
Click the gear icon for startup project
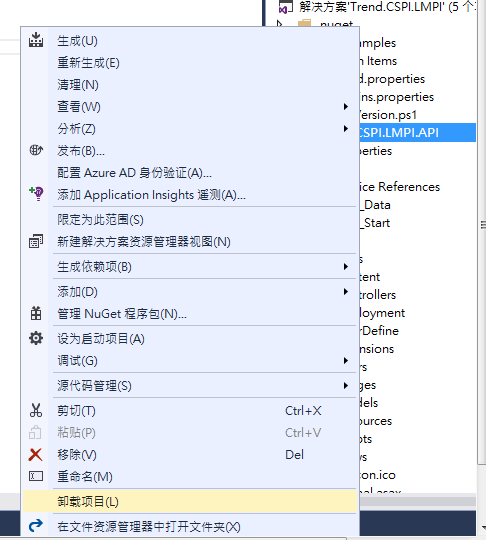tap(36, 338)
